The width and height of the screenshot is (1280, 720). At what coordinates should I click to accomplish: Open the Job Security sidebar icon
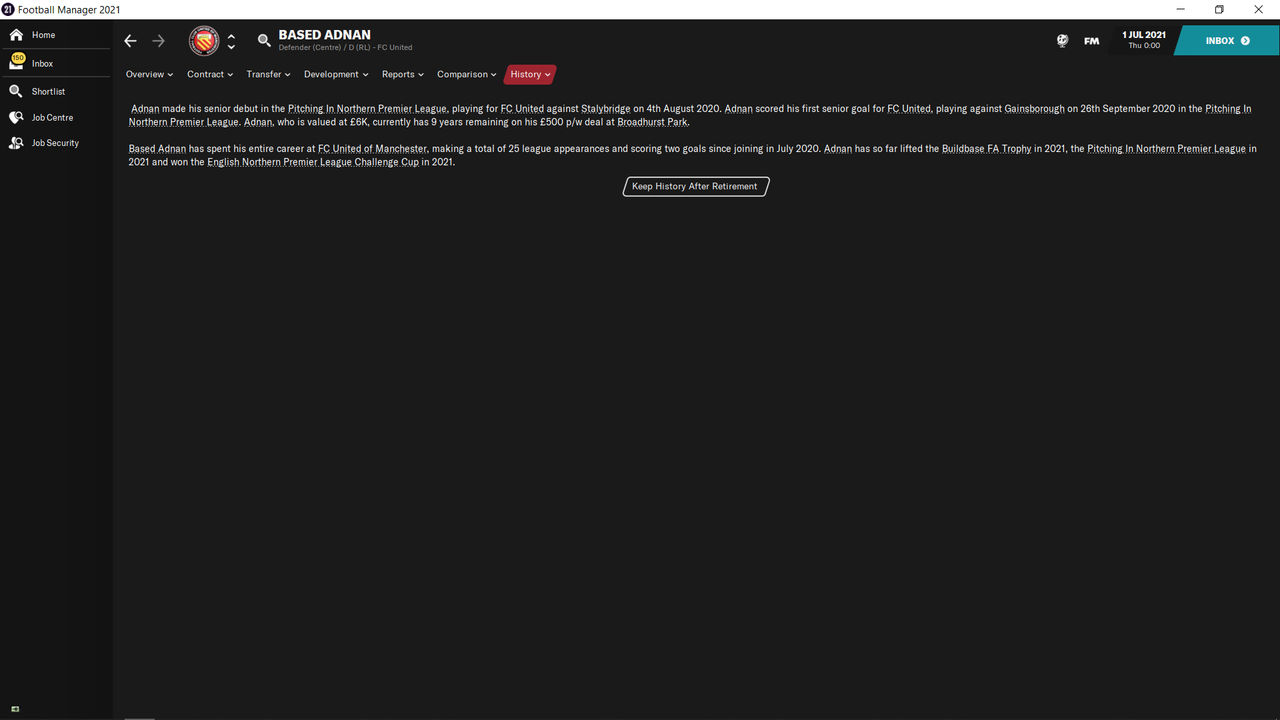[16, 143]
